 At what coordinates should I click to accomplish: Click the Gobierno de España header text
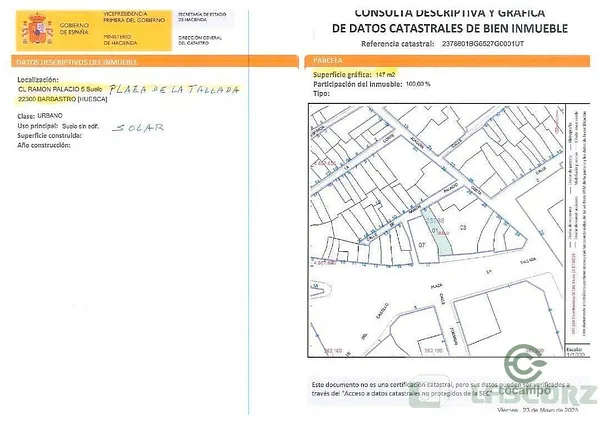73,26
